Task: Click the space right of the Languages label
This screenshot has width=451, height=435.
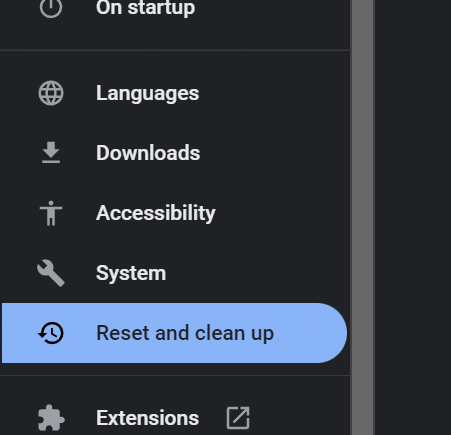Action: pos(273,93)
